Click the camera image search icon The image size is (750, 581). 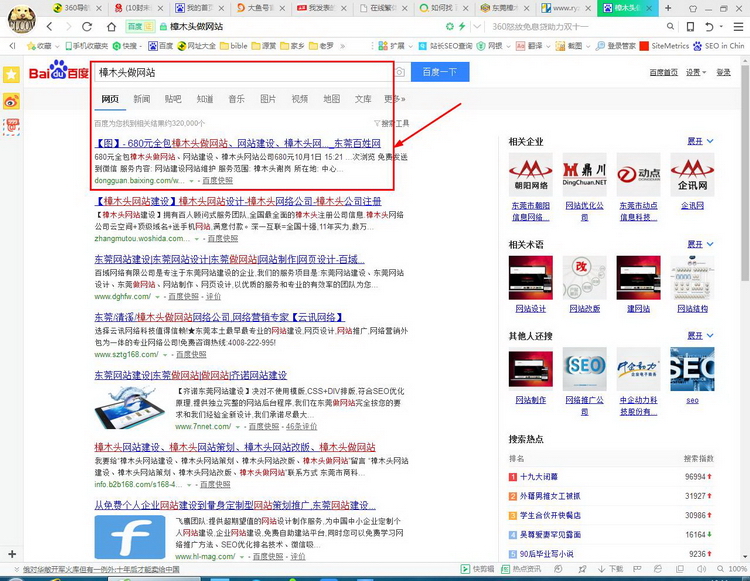point(400,72)
